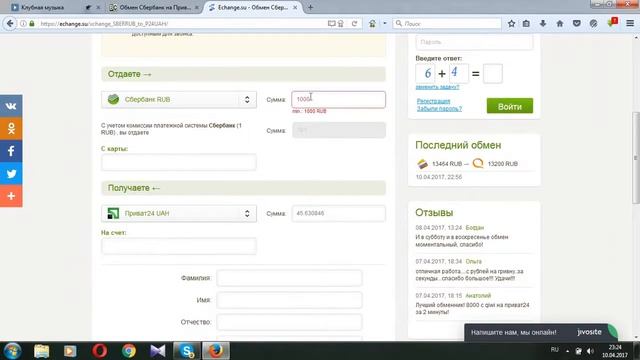This screenshot has width=640, height=360.
Task: Focus the Имя input field
Action: pos(289,300)
